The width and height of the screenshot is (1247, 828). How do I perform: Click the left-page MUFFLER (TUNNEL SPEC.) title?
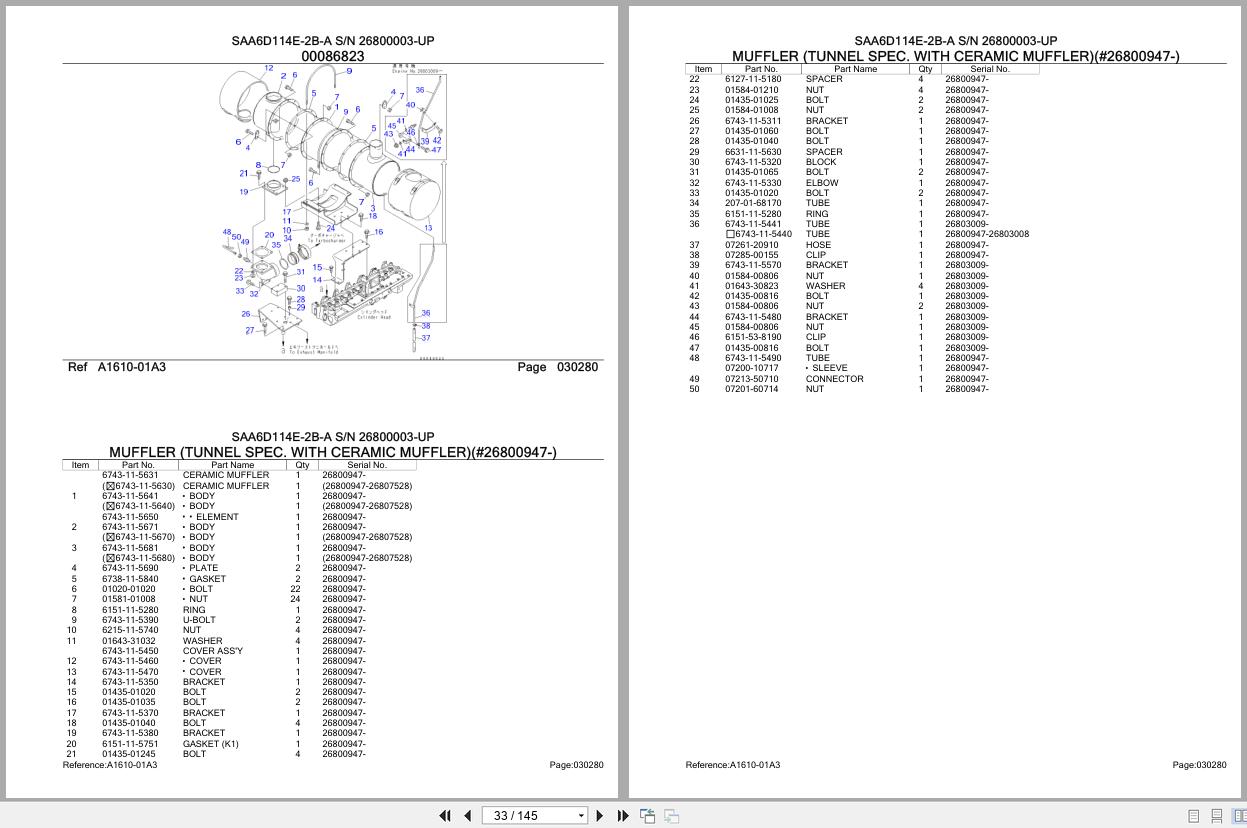point(333,452)
